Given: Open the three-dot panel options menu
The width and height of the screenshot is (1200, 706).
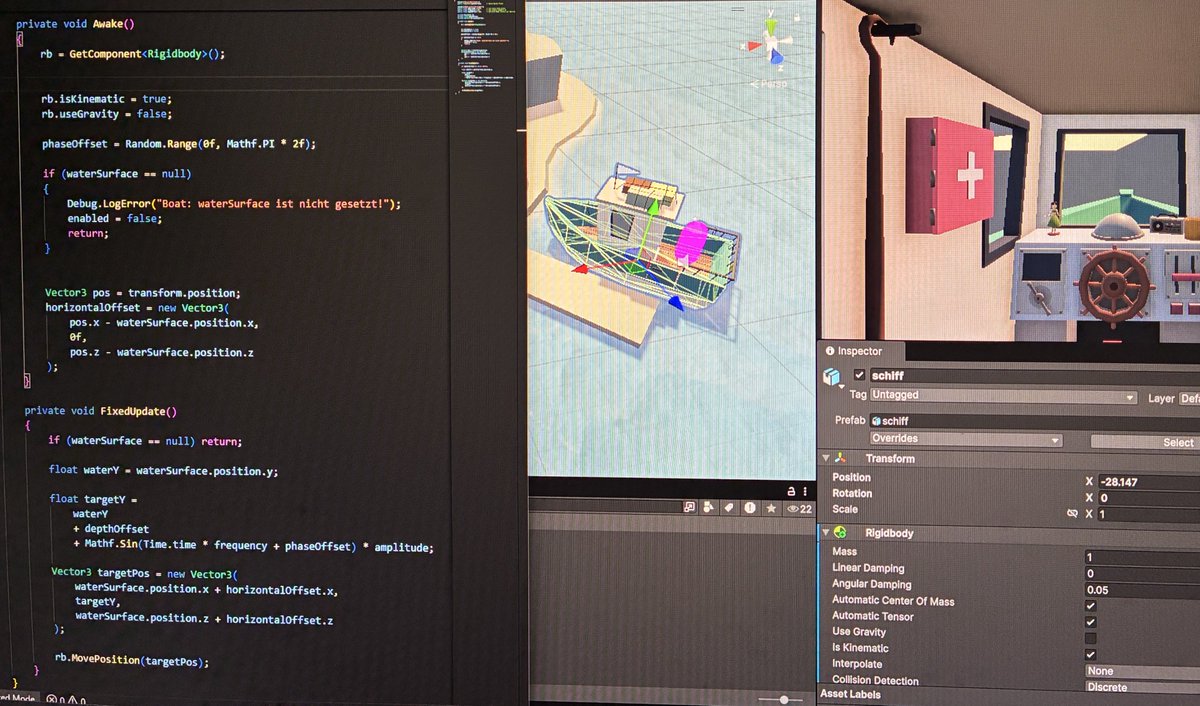Looking at the screenshot, I should 806,492.
